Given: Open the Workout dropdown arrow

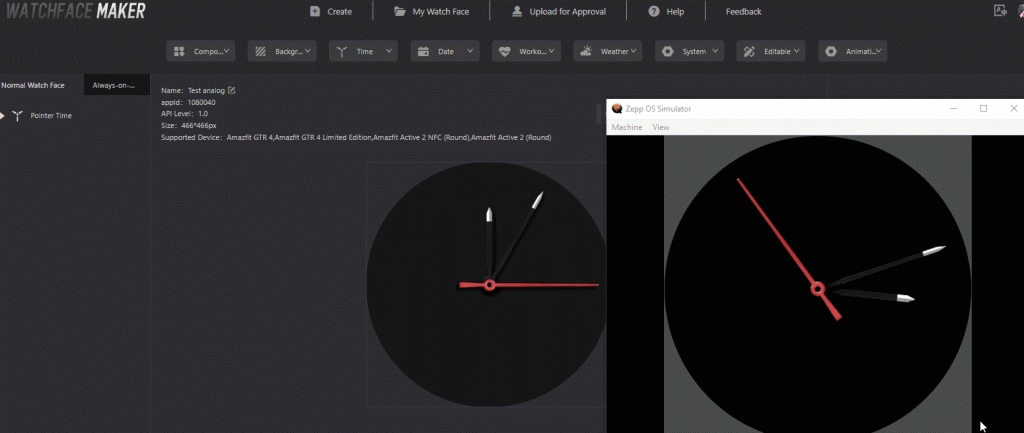Looking at the screenshot, I should (x=552, y=50).
